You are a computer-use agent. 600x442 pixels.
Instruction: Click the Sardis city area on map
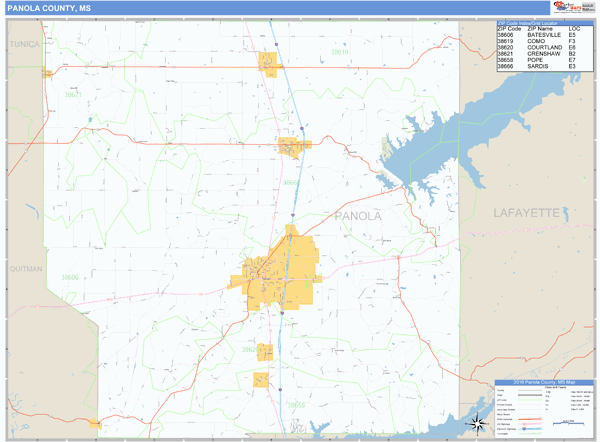[291, 147]
